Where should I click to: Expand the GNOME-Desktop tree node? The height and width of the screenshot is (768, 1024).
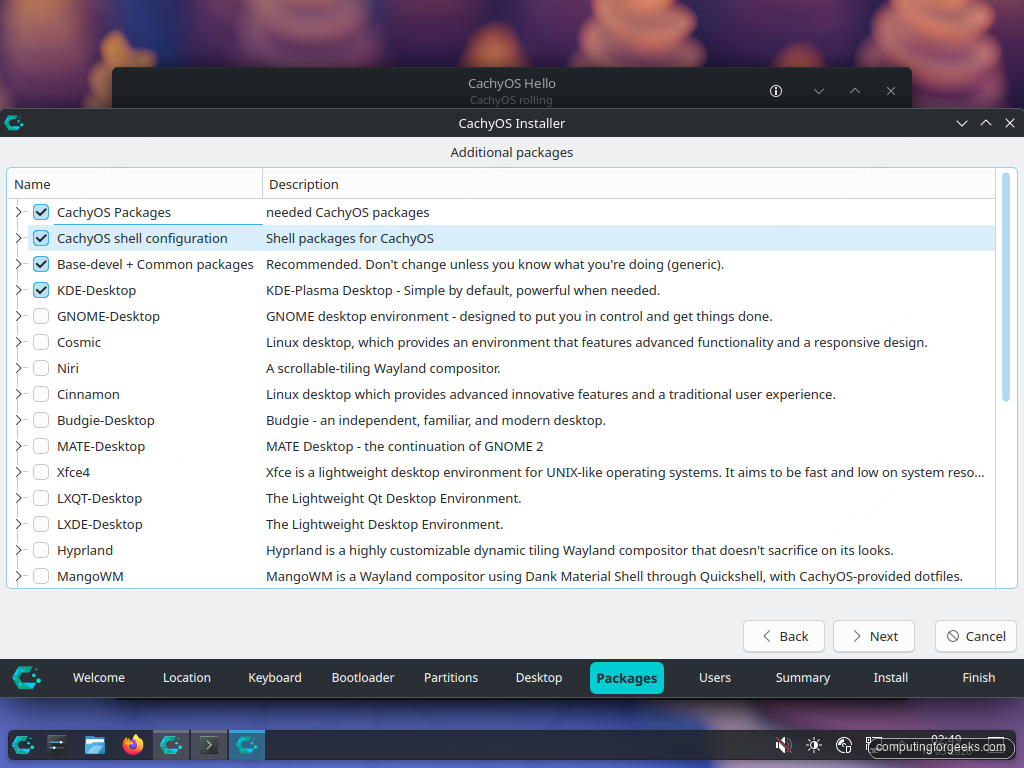[x=18, y=316]
